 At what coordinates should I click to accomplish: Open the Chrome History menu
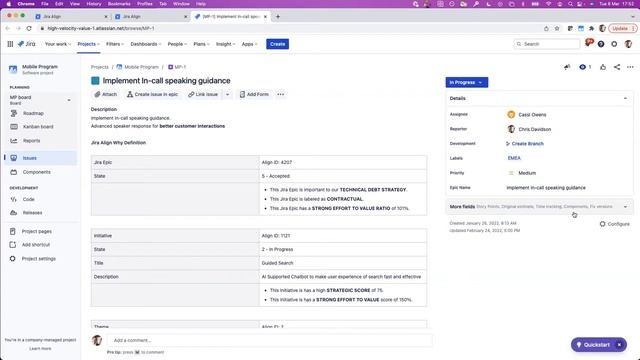click(x=93, y=4)
